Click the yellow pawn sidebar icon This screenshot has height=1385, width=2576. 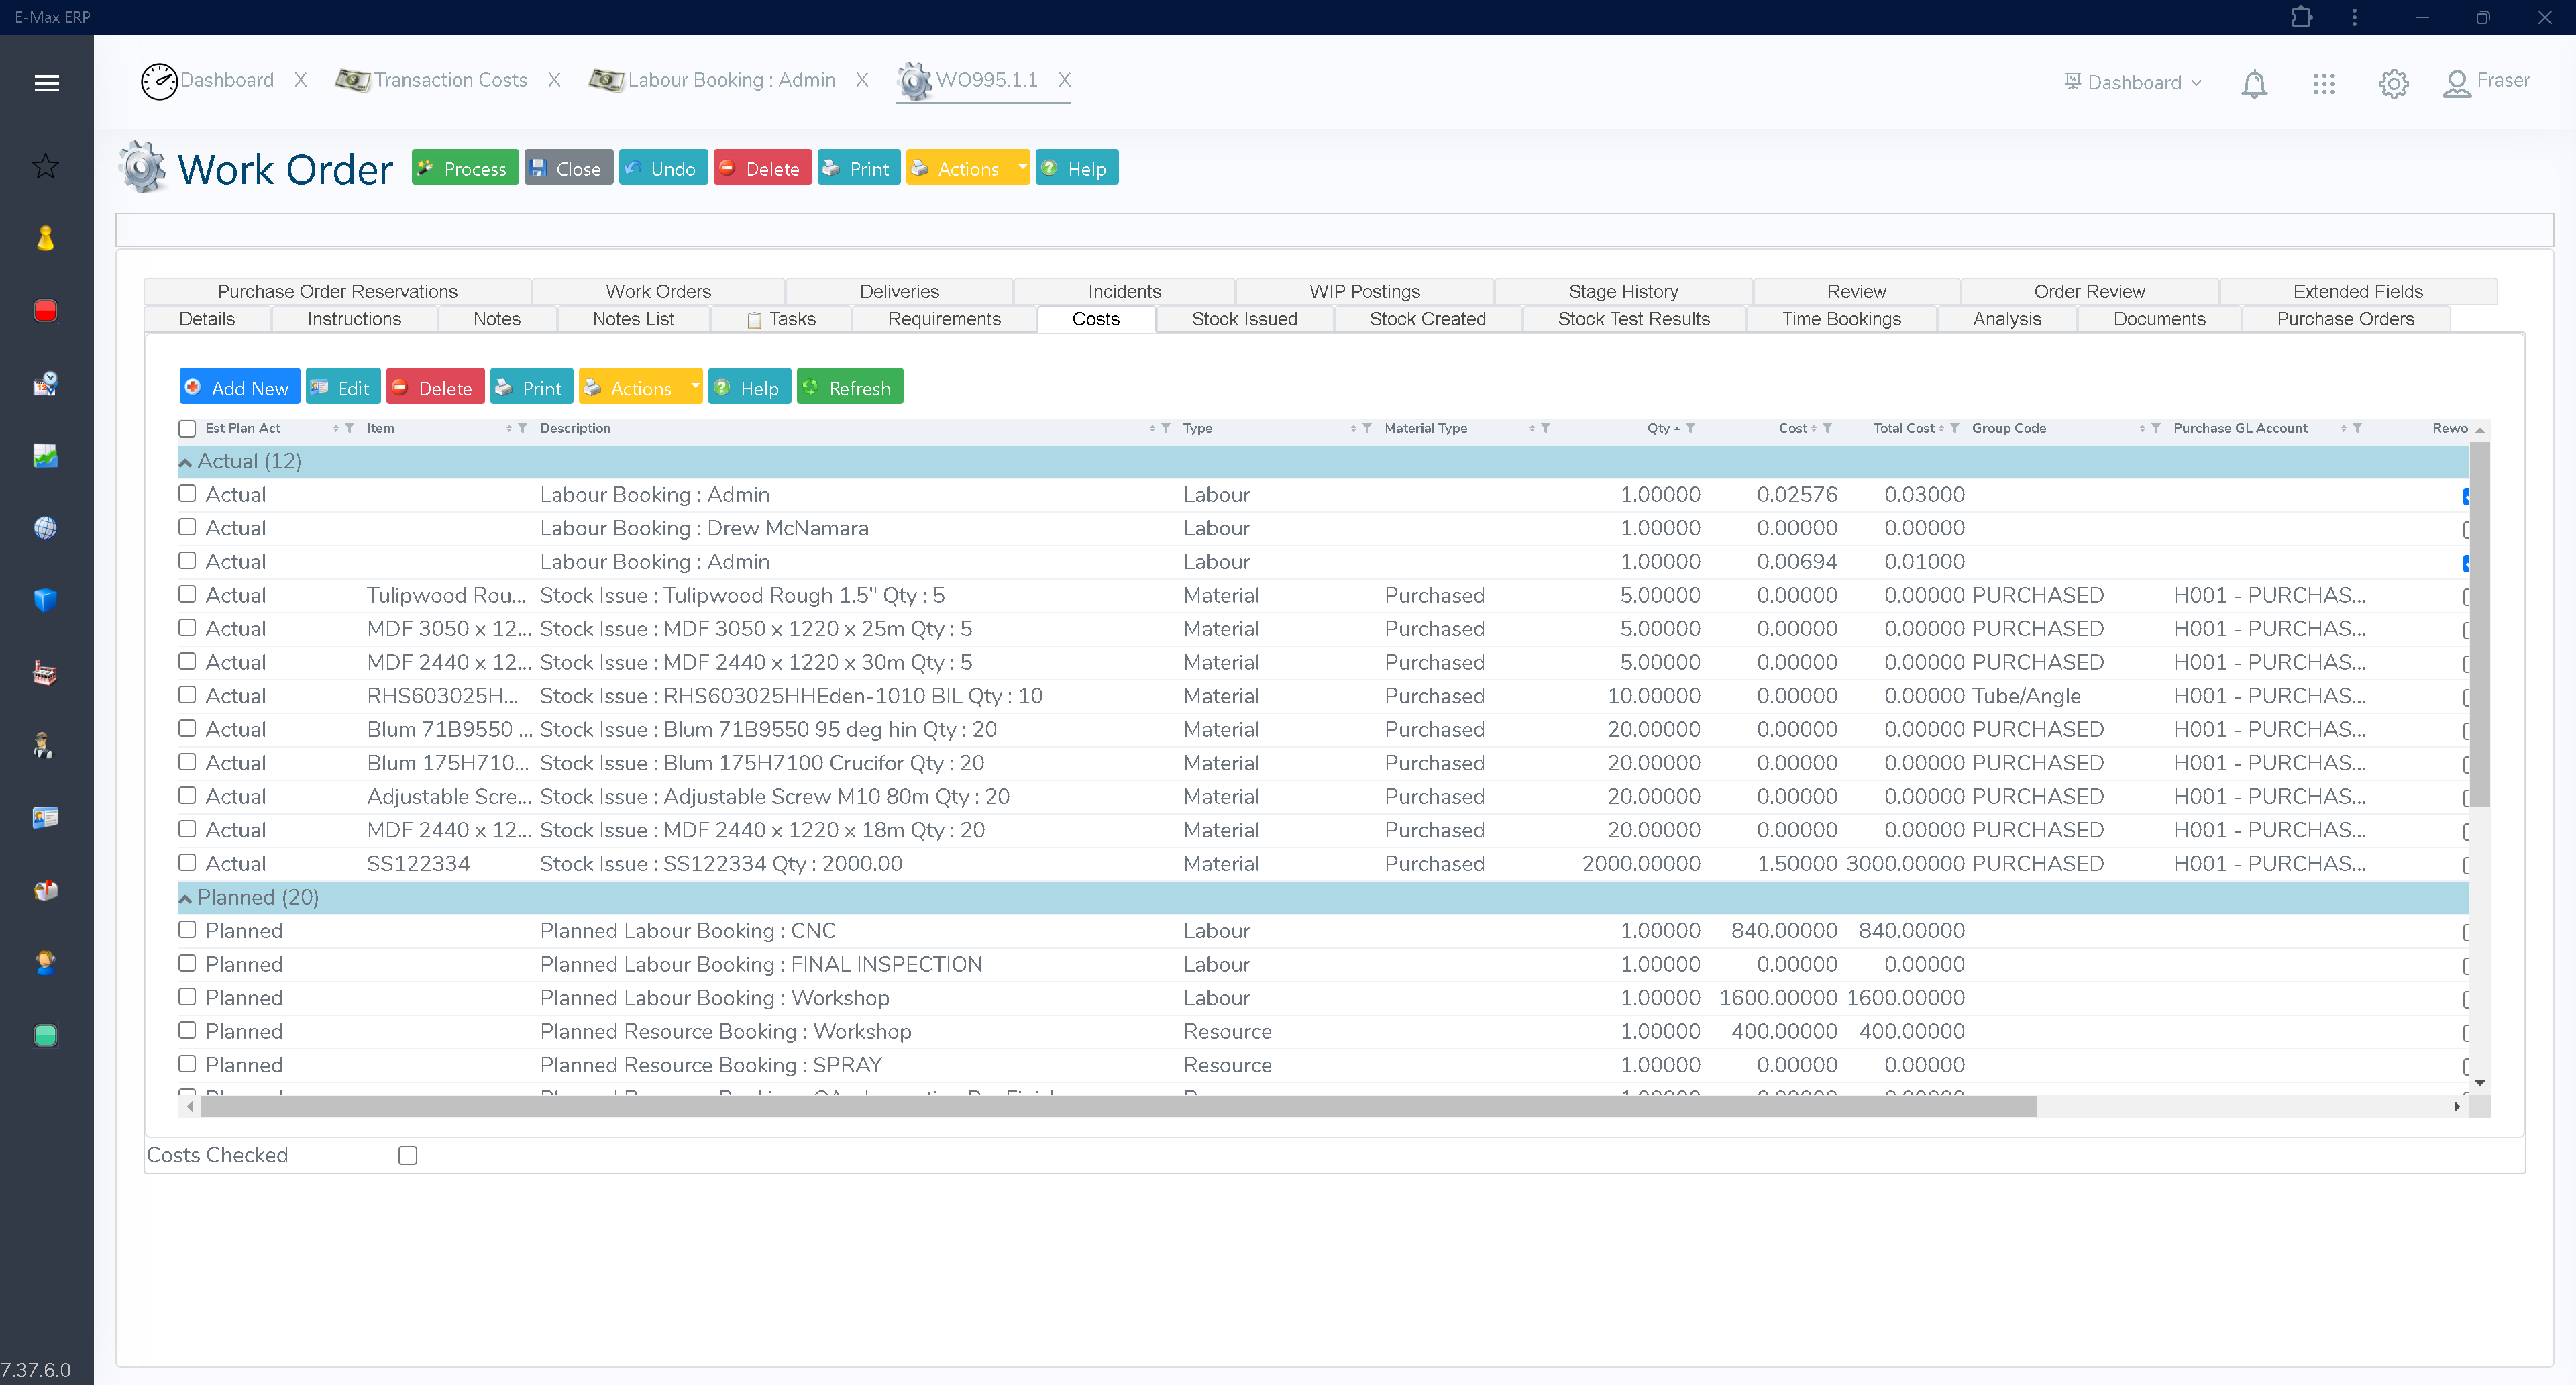(45, 239)
